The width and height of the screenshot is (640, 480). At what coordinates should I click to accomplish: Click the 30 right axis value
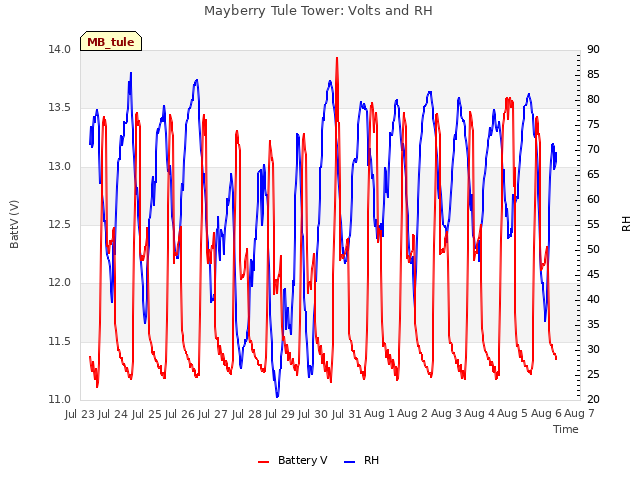pos(593,349)
